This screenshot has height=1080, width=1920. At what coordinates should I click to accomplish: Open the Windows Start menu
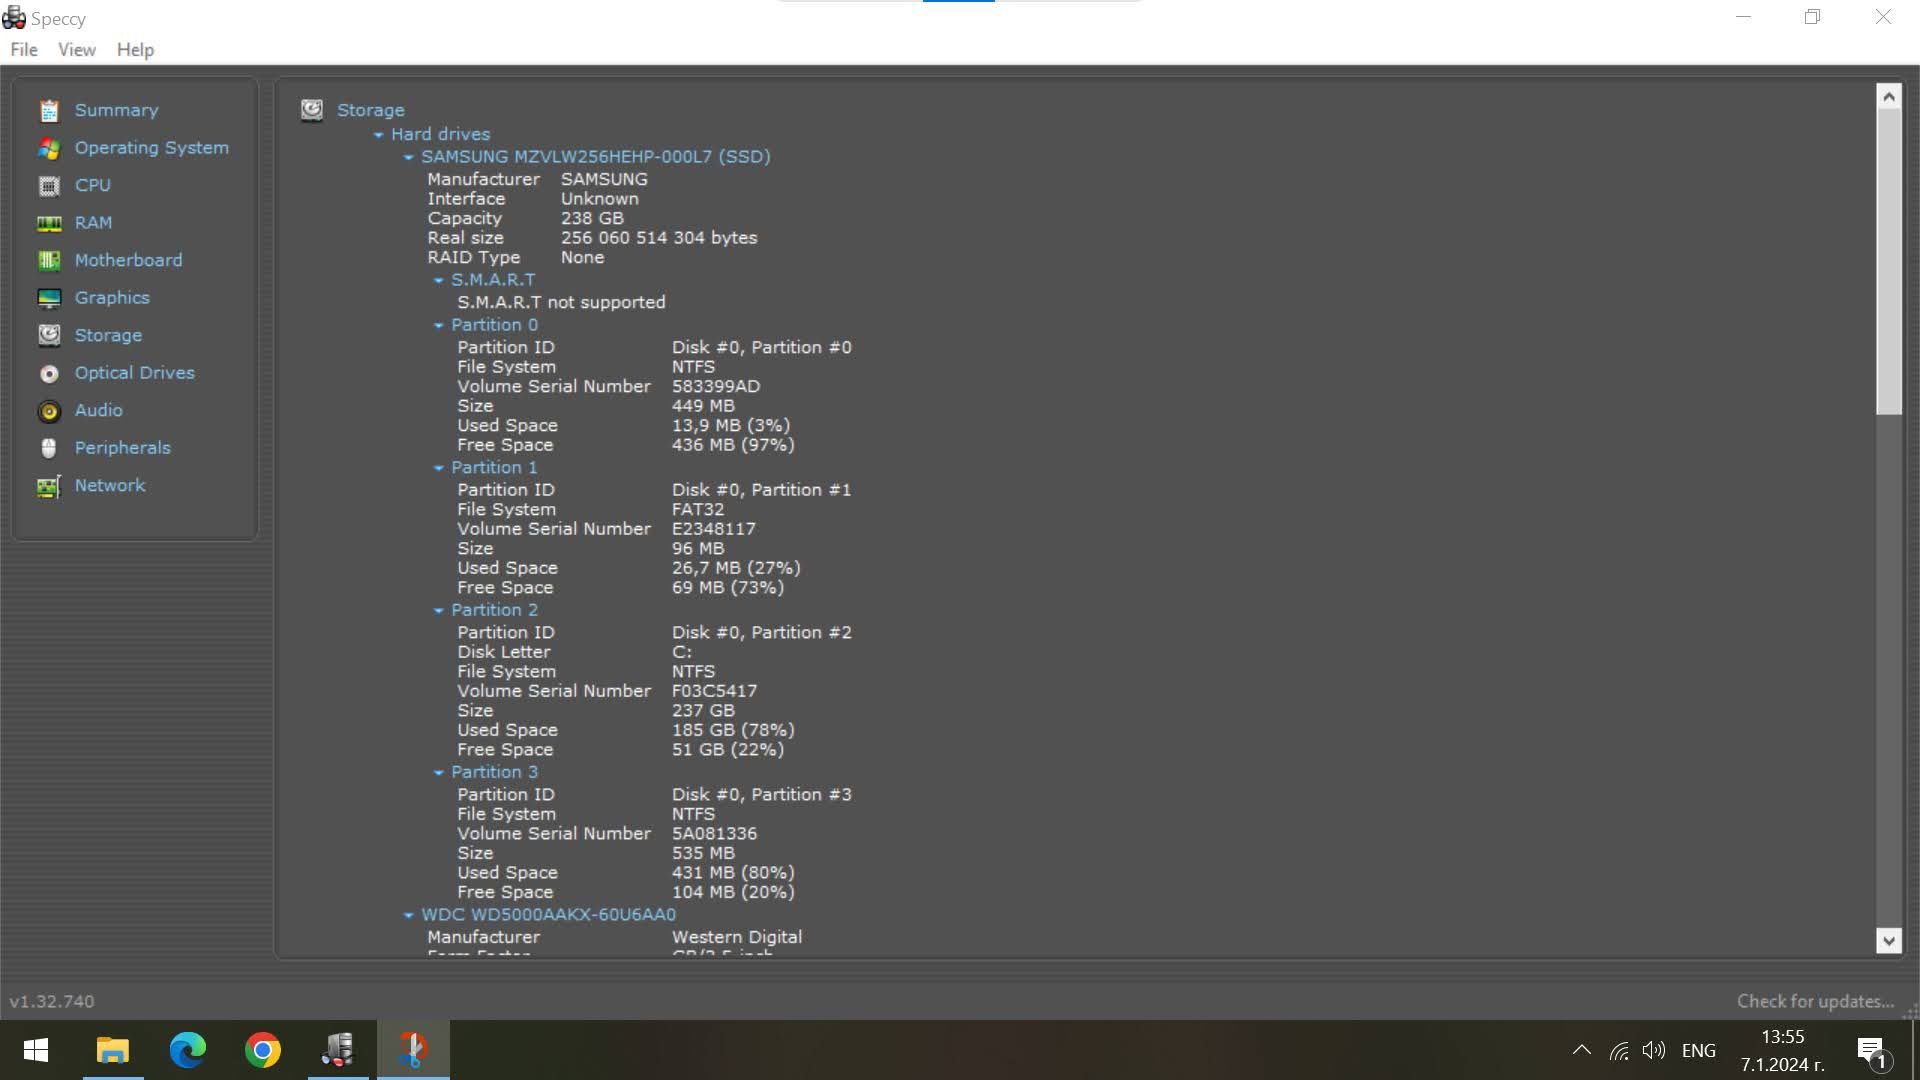click(x=36, y=1050)
